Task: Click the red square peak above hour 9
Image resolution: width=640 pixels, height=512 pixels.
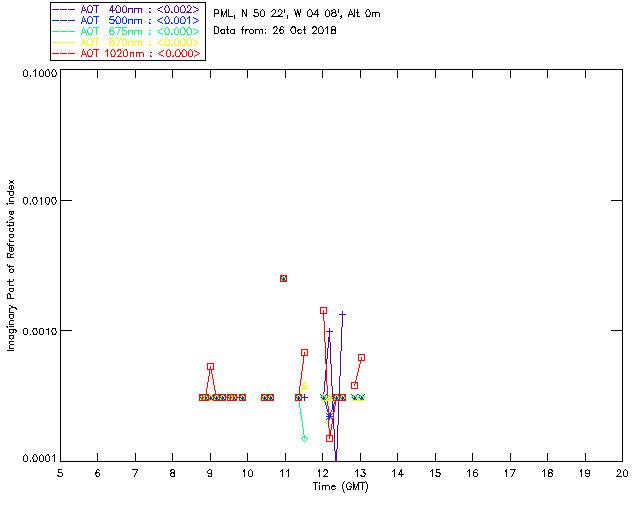Action: coord(210,367)
